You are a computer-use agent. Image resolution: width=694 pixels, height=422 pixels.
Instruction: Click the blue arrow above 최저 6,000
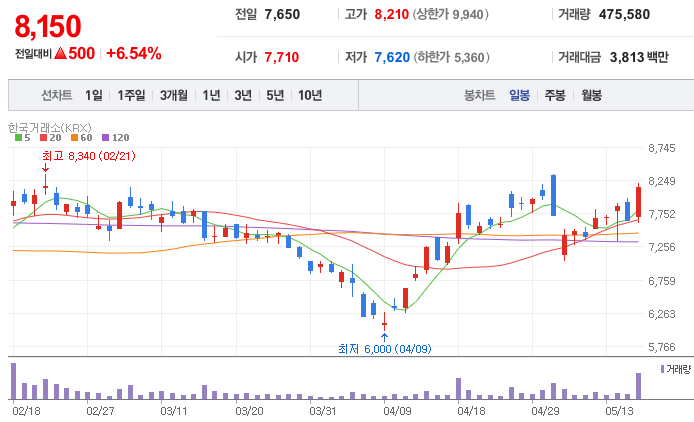coord(384,337)
